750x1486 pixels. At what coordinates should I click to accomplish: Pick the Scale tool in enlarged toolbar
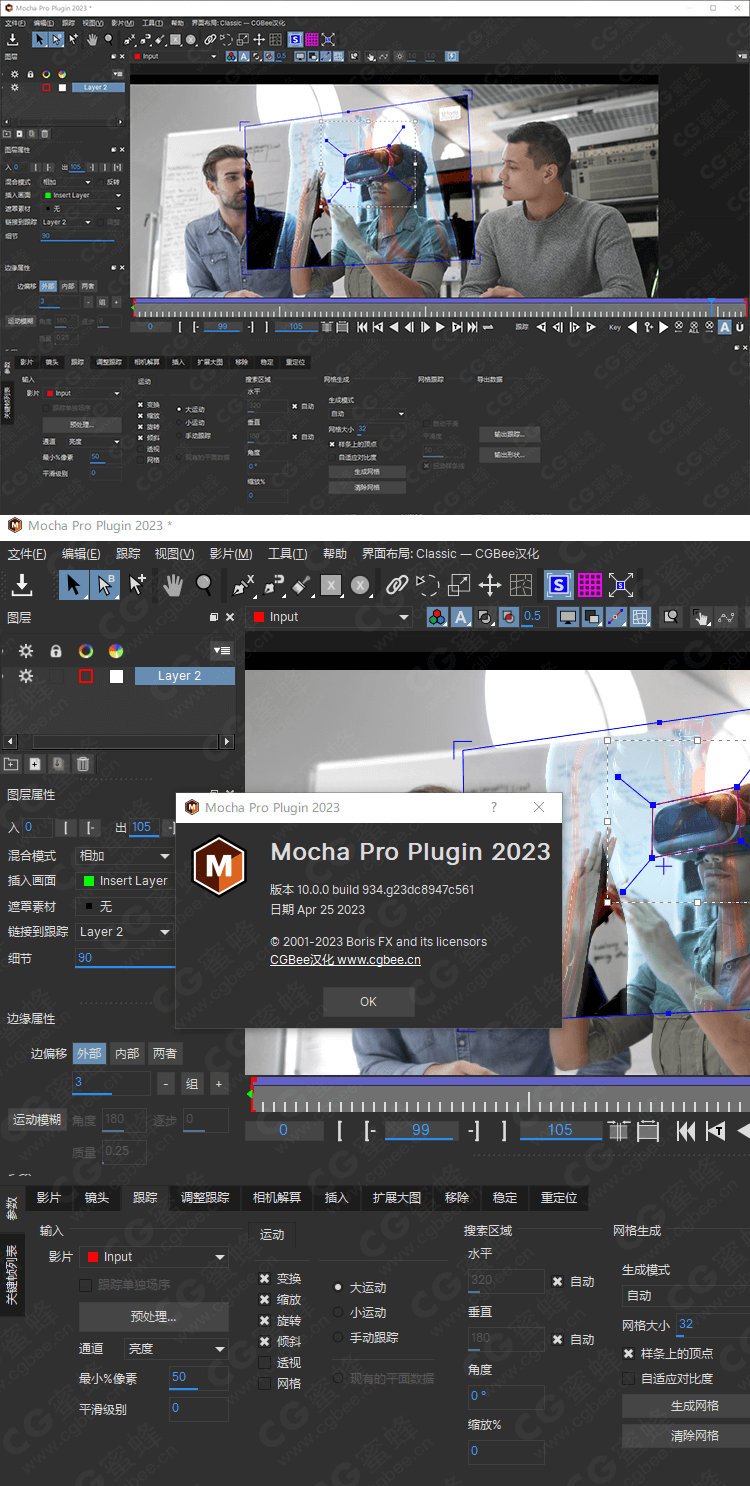(x=459, y=585)
